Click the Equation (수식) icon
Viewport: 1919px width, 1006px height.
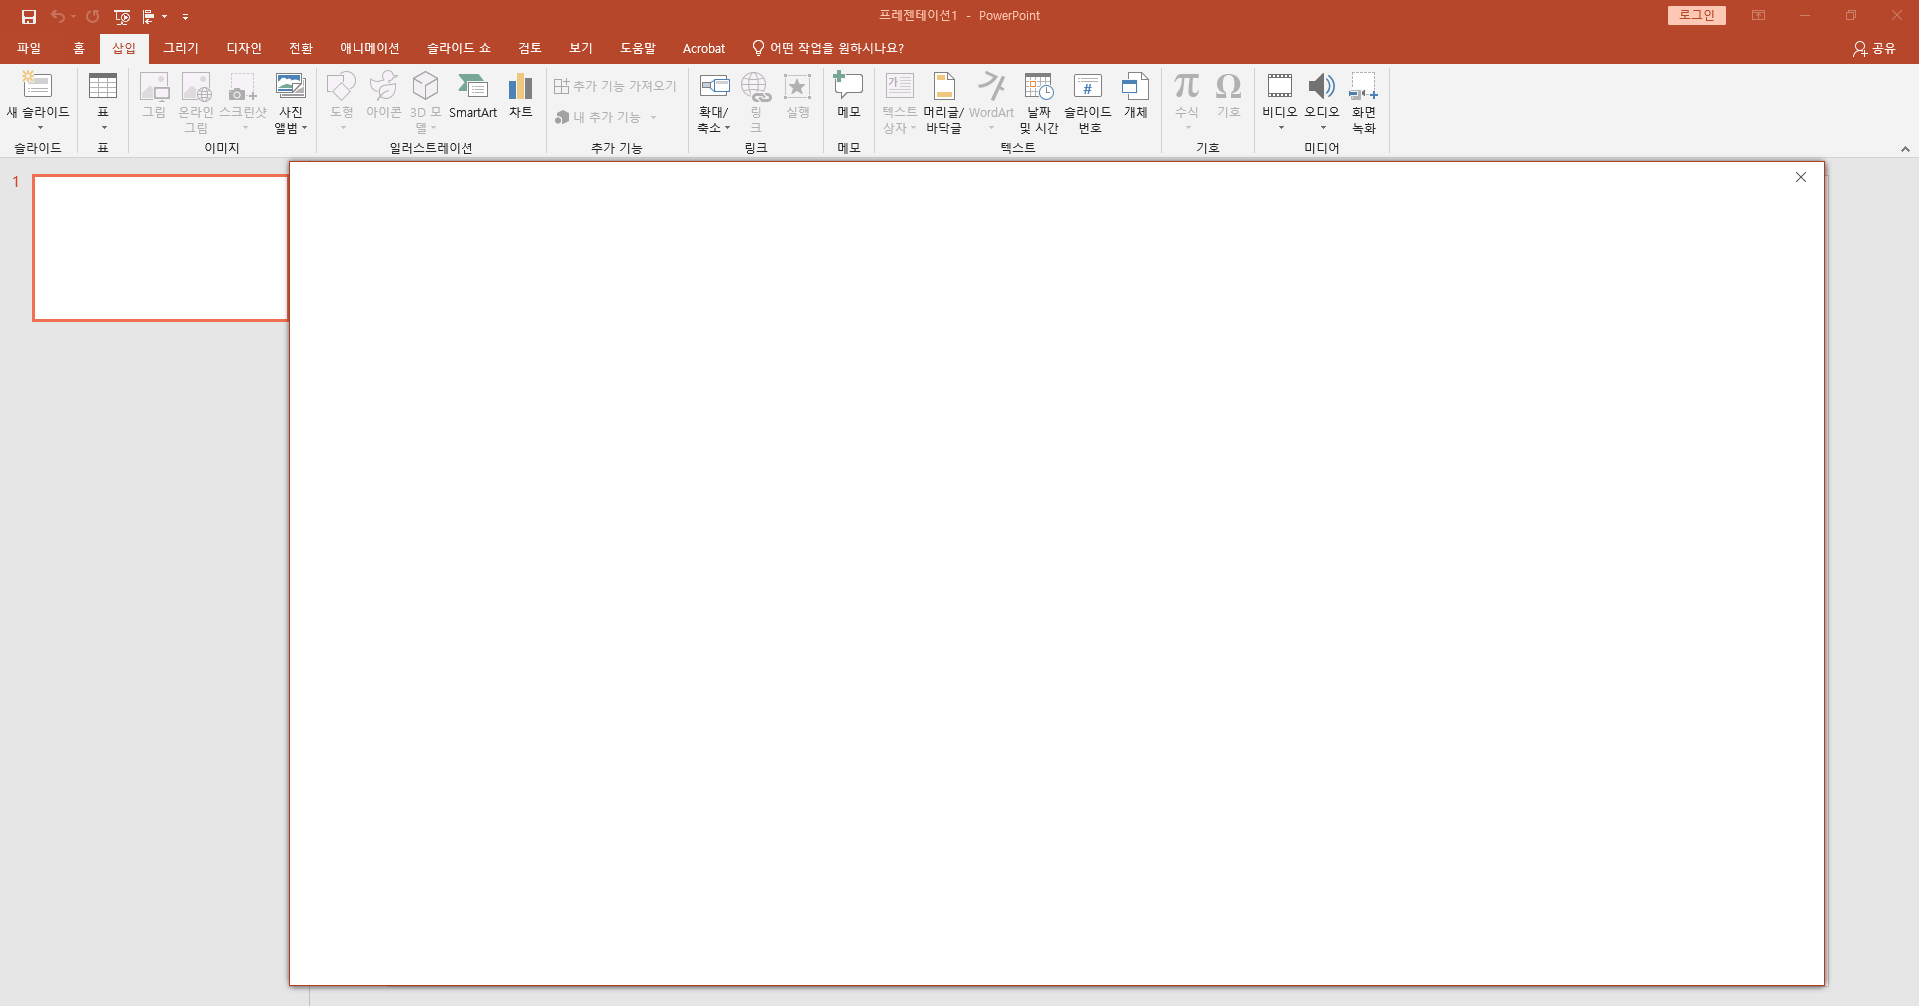tap(1187, 86)
